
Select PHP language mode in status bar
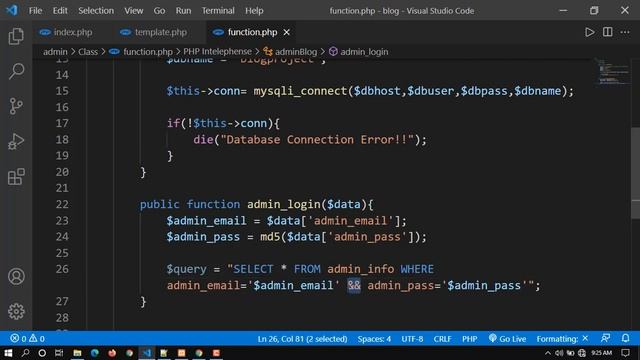tap(469, 339)
